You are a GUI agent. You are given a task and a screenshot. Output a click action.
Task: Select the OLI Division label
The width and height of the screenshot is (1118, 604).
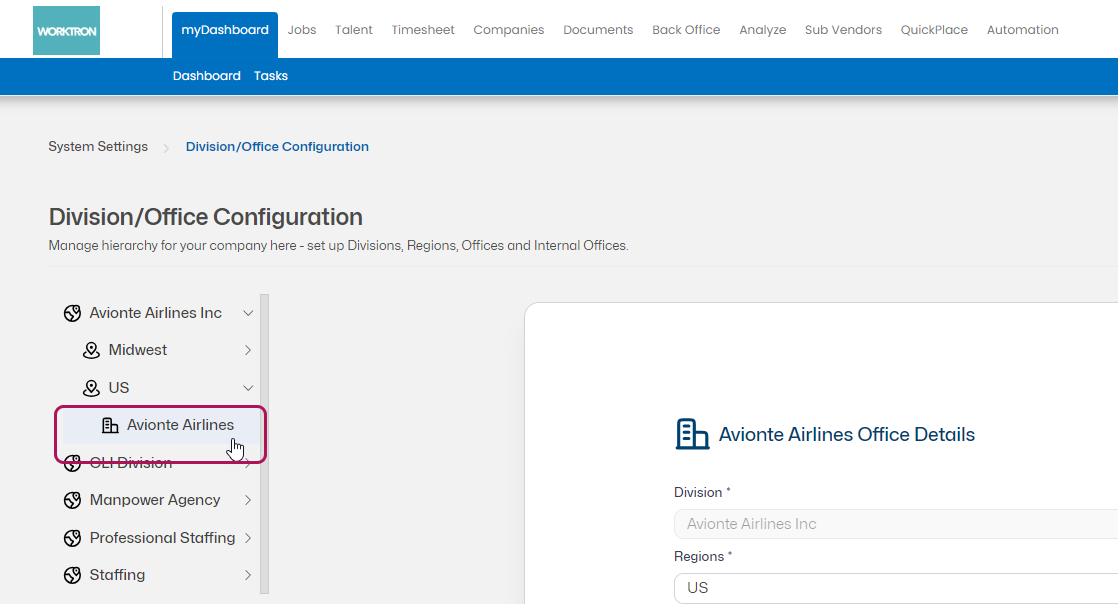pyautogui.click(x=131, y=464)
